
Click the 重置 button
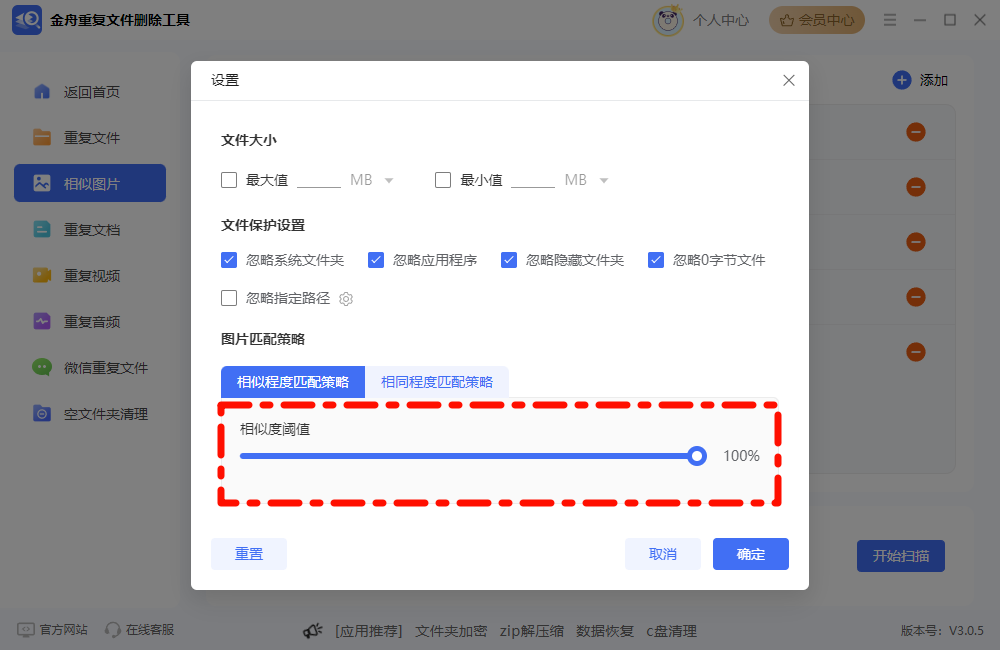pyautogui.click(x=249, y=554)
